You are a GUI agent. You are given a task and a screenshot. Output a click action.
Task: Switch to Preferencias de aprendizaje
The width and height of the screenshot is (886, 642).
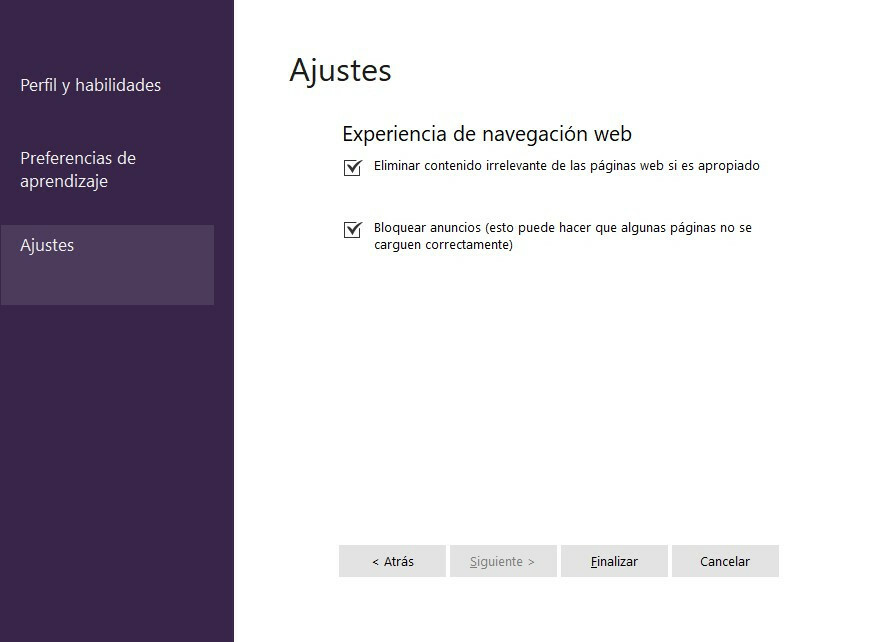click(x=78, y=170)
